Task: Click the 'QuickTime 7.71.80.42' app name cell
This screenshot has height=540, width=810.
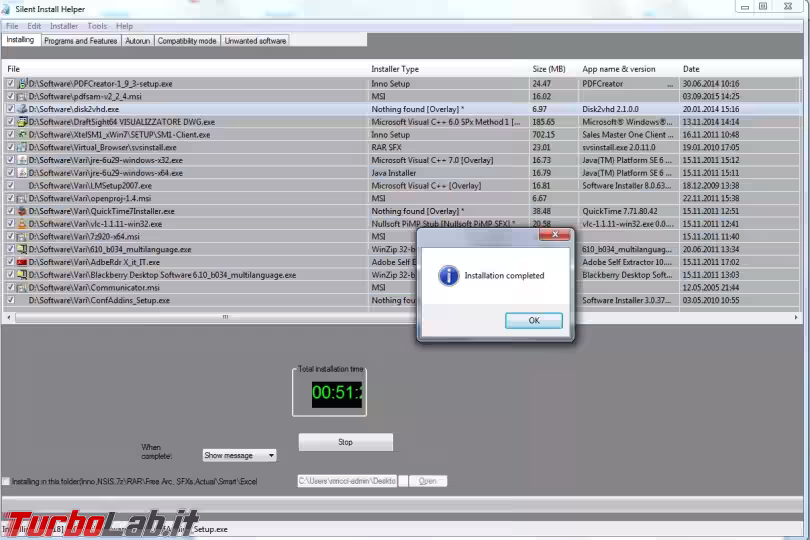Action: (620, 211)
